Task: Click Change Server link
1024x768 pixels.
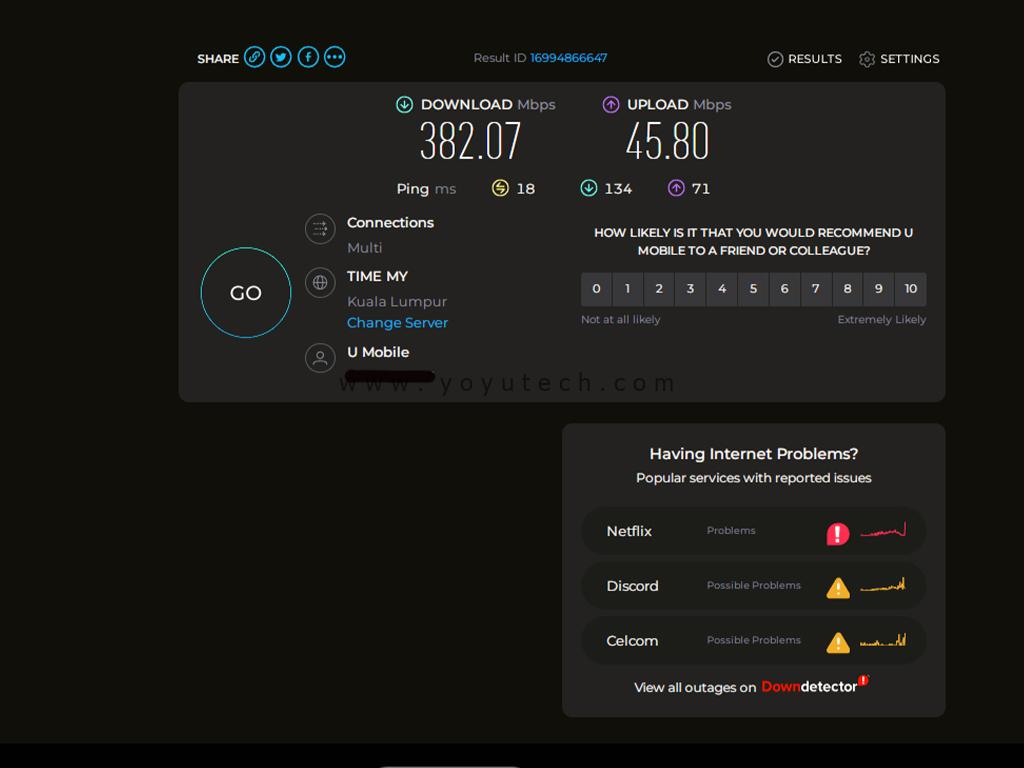Action: pyautogui.click(x=397, y=323)
